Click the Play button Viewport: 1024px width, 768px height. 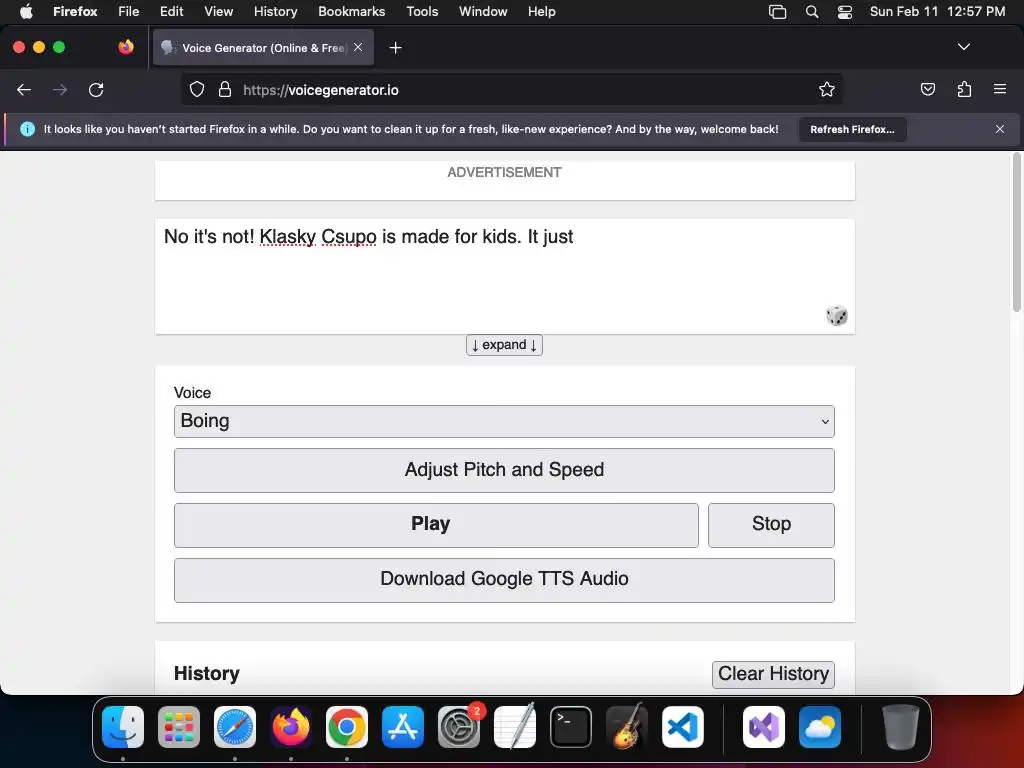tap(436, 525)
